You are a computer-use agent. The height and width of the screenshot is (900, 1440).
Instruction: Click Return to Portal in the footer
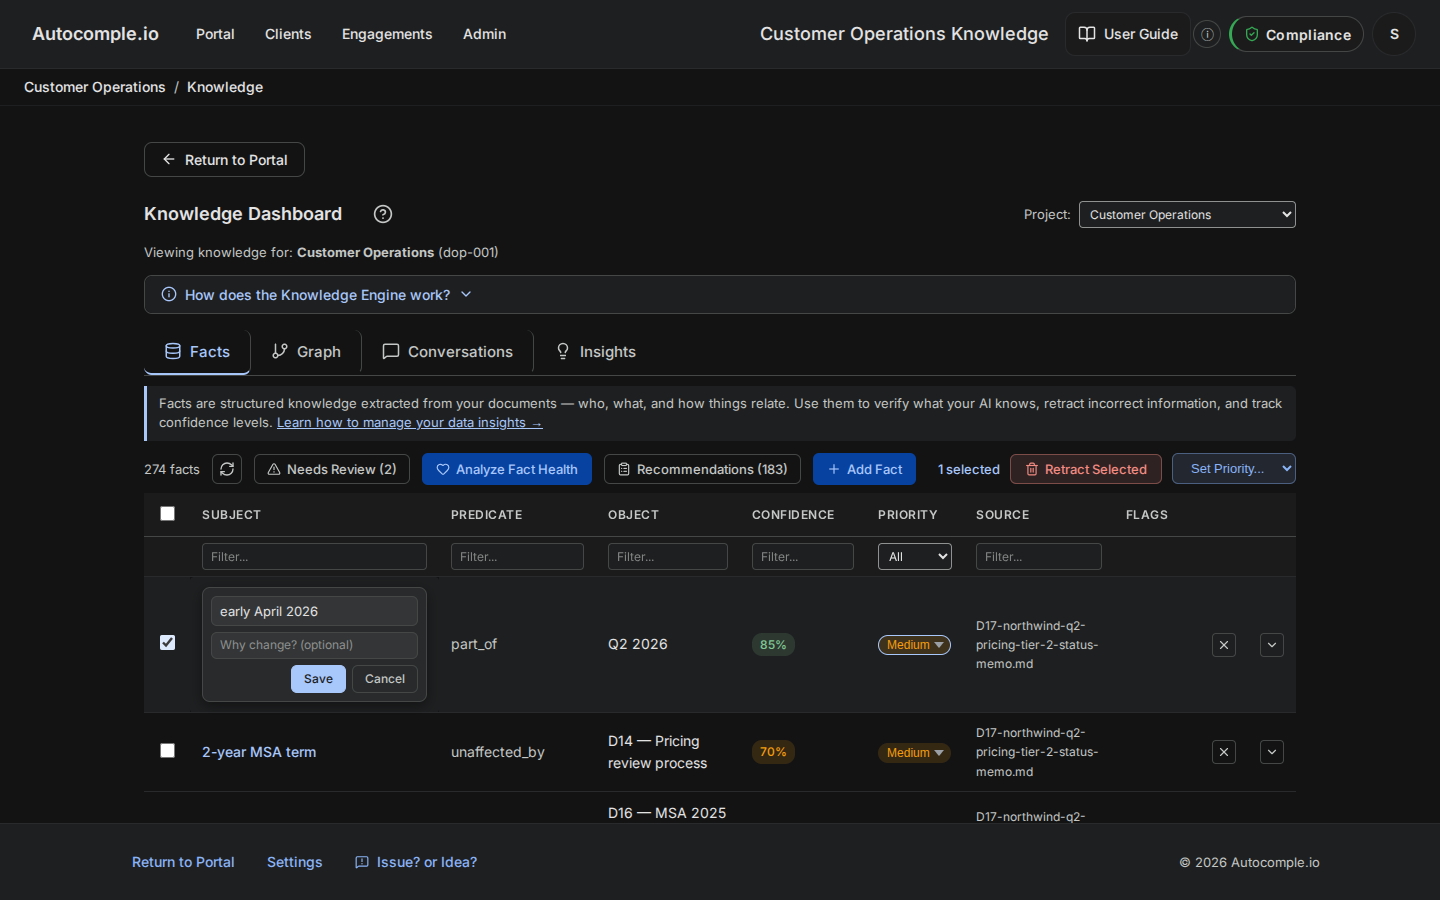(183, 862)
